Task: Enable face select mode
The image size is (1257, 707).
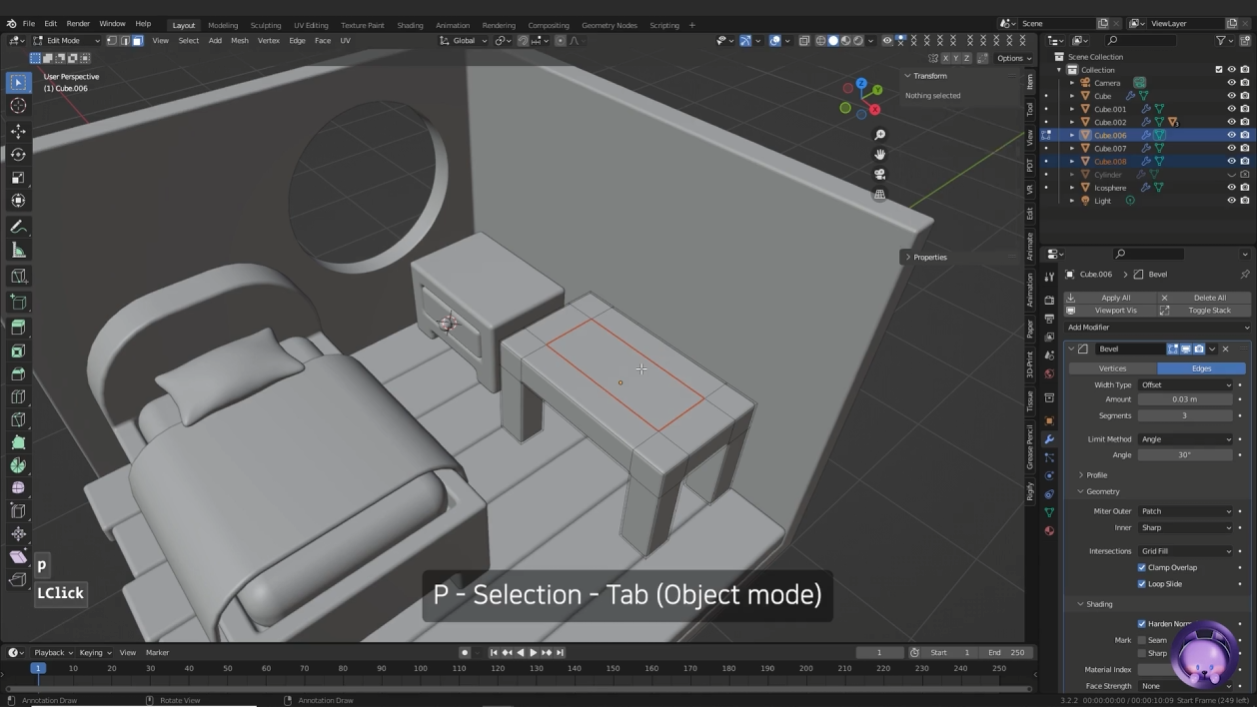Action: tap(137, 41)
